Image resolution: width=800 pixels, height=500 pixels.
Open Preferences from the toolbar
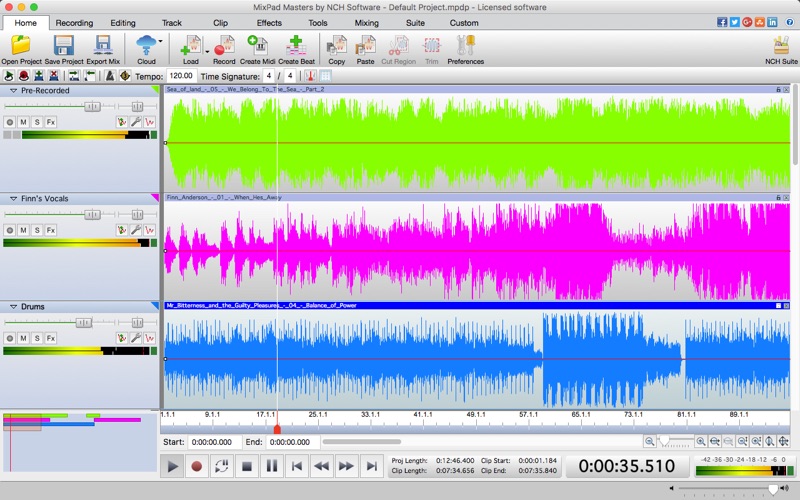465,45
